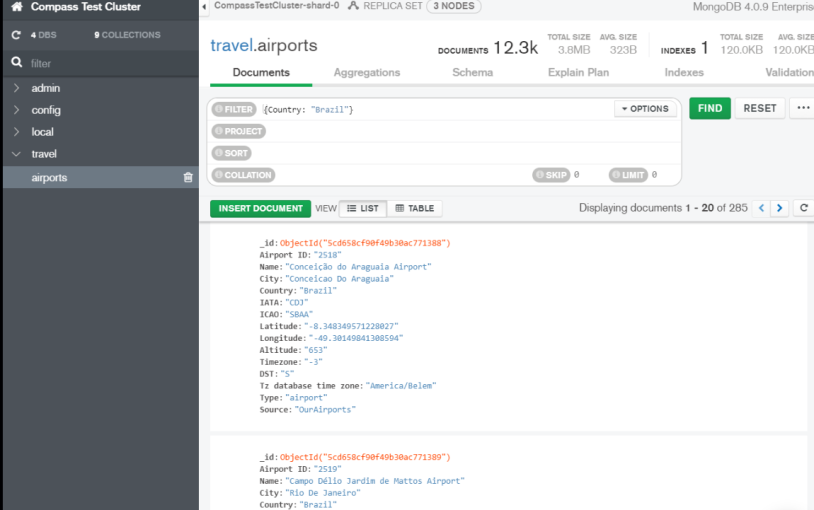Click the FILTER info label
Screen dimensions: 814x510
click(x=234, y=110)
